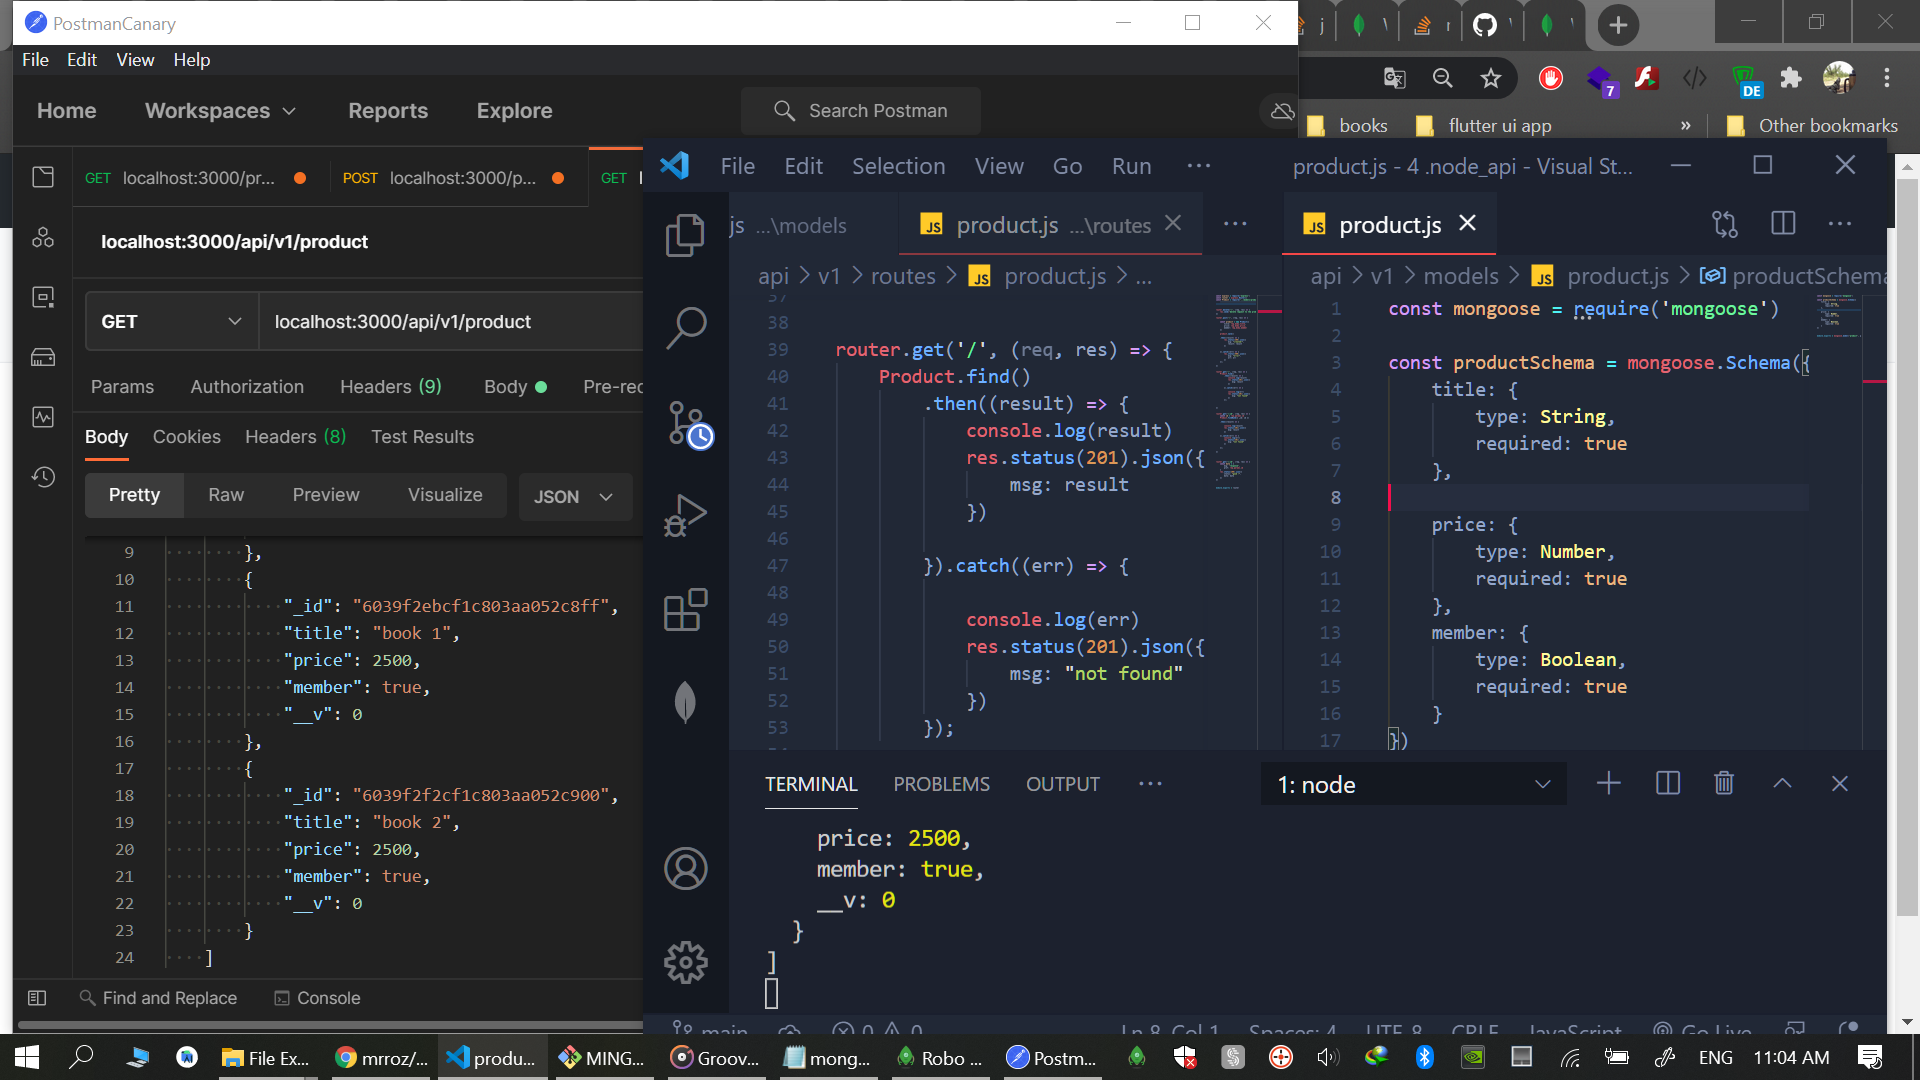The height and width of the screenshot is (1080, 1920).
Task: Open HTTP method GET dropdown
Action: [x=171, y=322]
